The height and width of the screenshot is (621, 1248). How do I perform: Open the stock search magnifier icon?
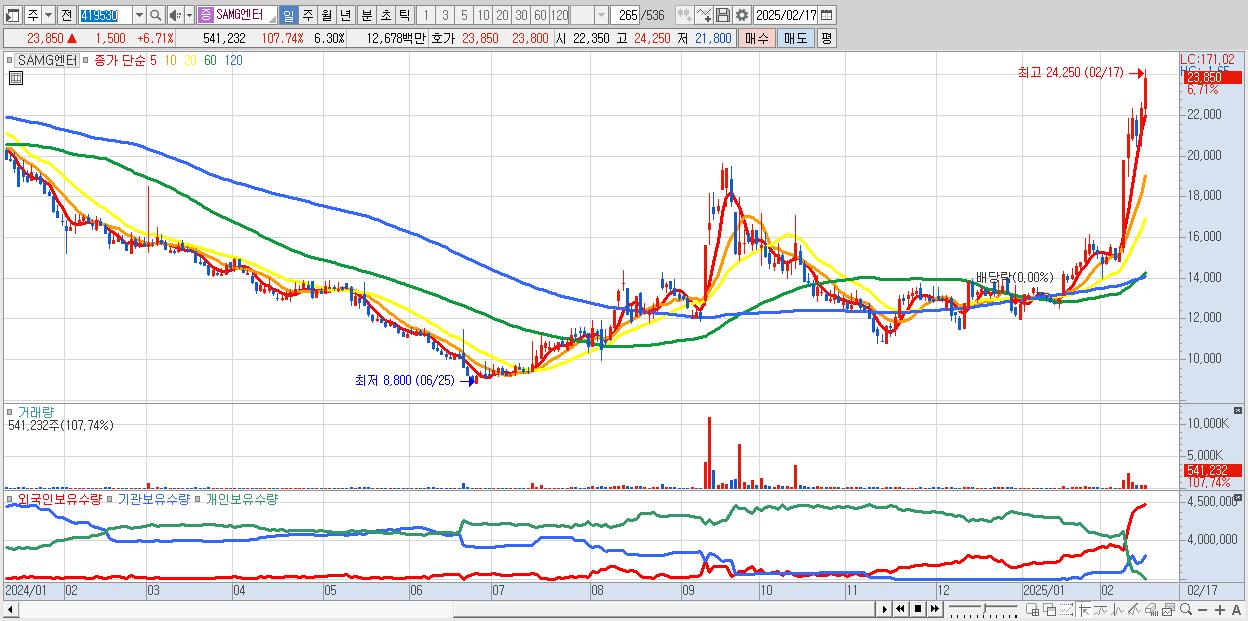coord(156,15)
